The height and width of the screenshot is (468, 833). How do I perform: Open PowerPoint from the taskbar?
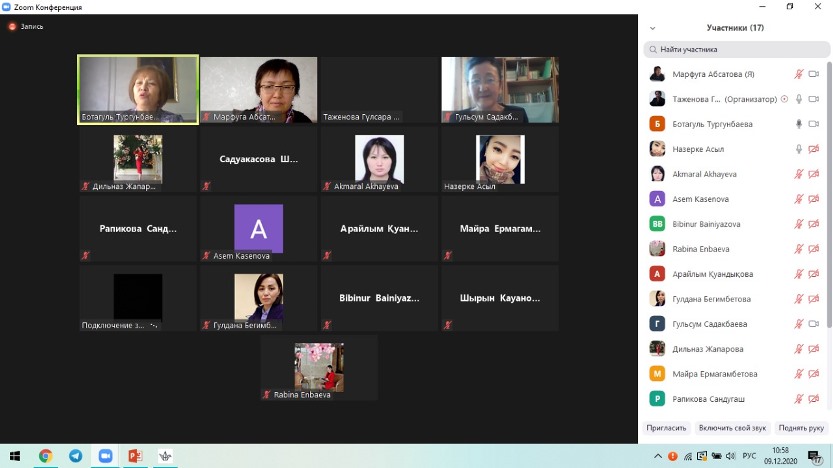click(135, 456)
